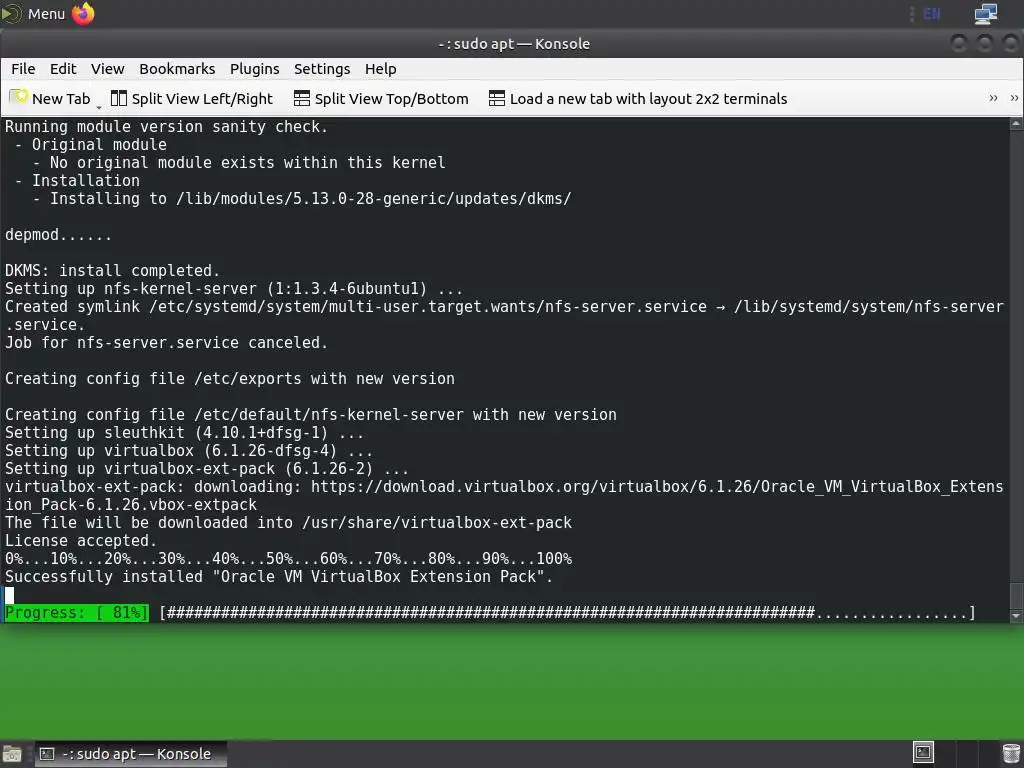Click Split View Left/Right button text
Viewport: 1024px width, 768px height.
point(202,99)
